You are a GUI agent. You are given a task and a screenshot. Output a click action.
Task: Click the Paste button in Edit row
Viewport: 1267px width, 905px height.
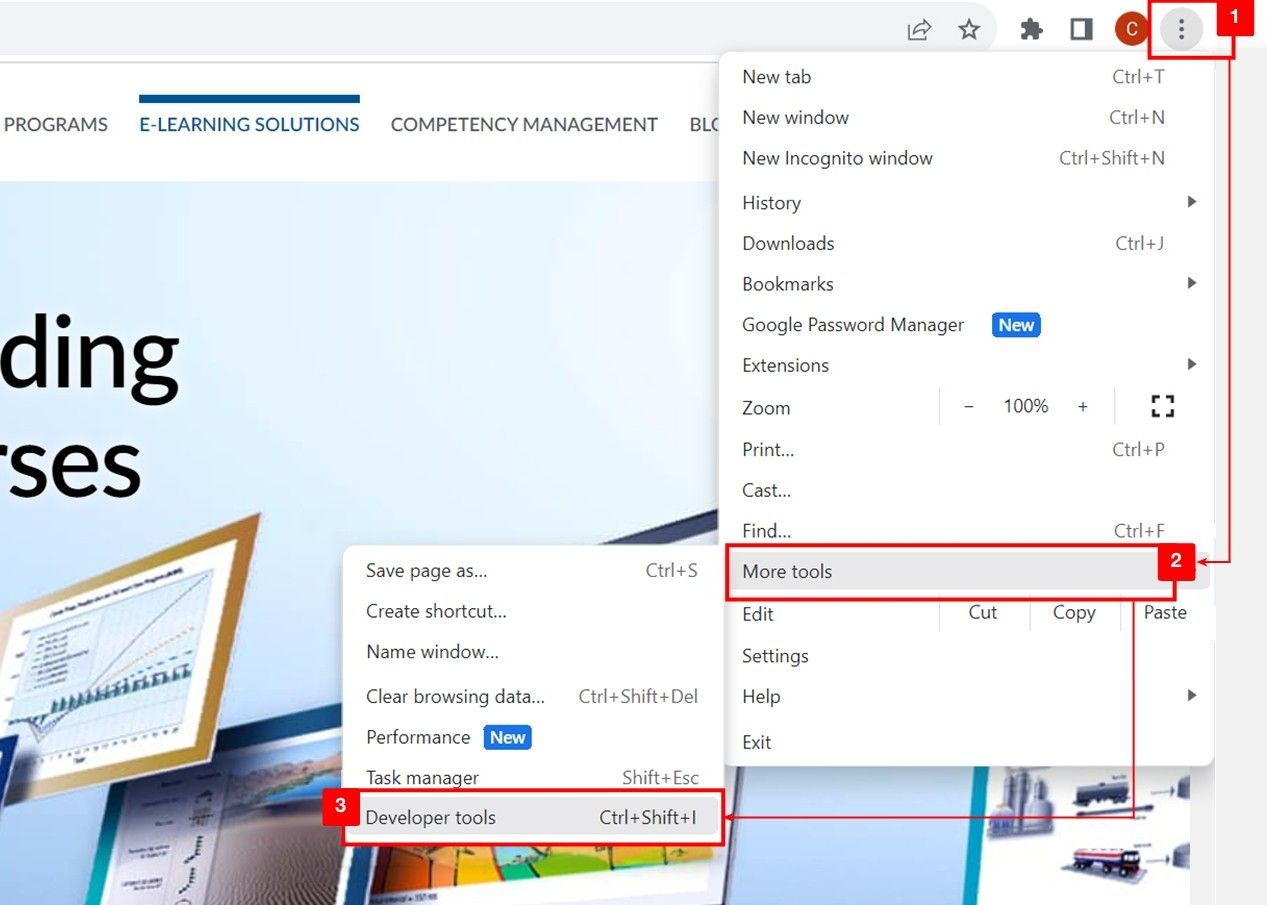[x=1165, y=613]
